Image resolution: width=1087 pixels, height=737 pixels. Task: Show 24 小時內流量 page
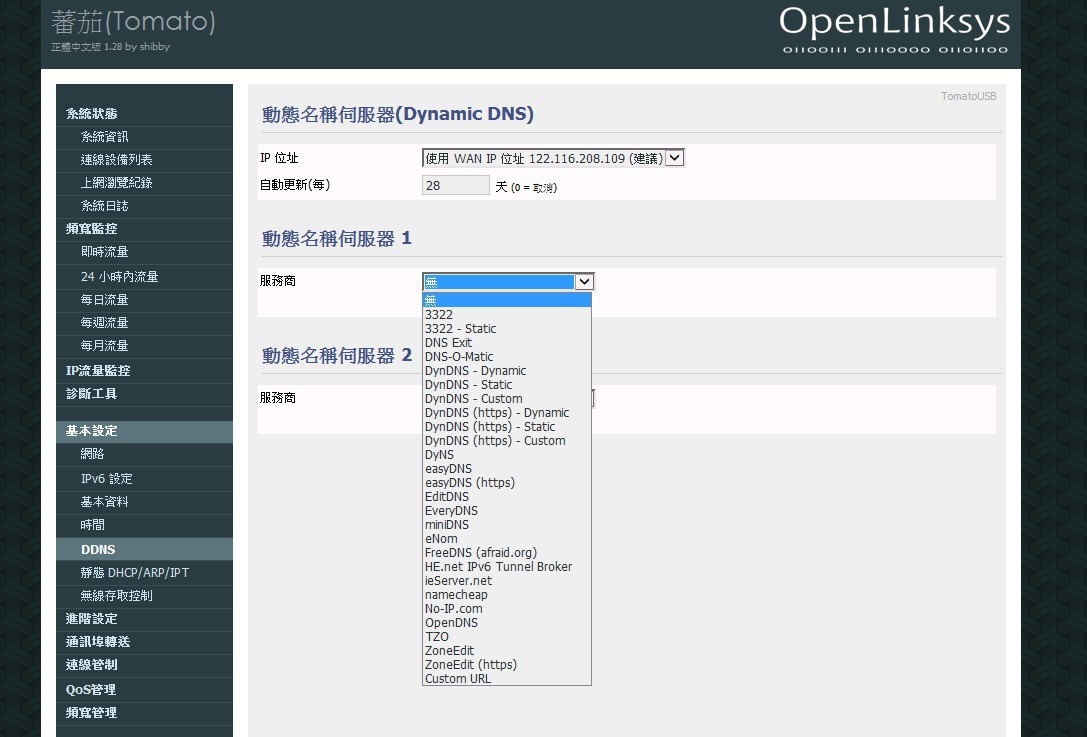[x=144, y=277]
